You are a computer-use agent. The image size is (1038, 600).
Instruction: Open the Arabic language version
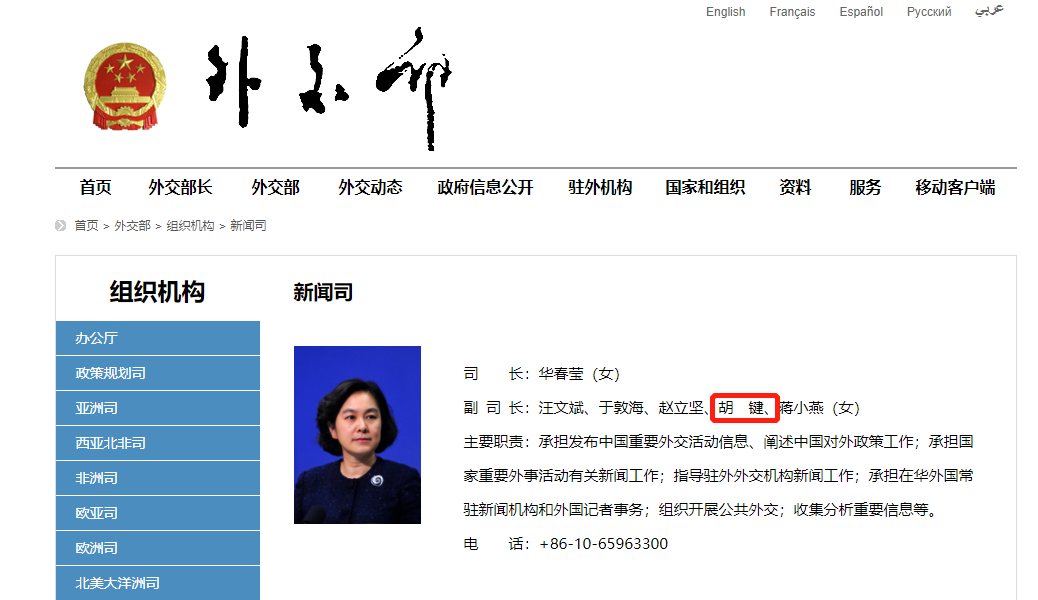989,11
